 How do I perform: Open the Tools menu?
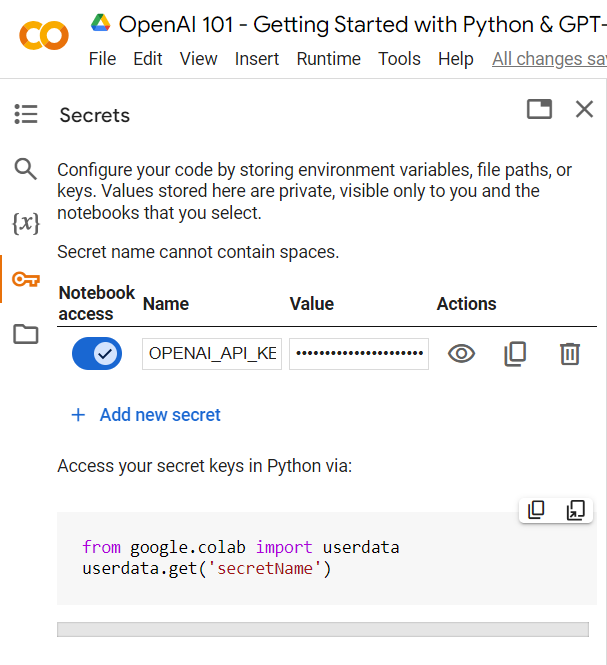pos(399,59)
